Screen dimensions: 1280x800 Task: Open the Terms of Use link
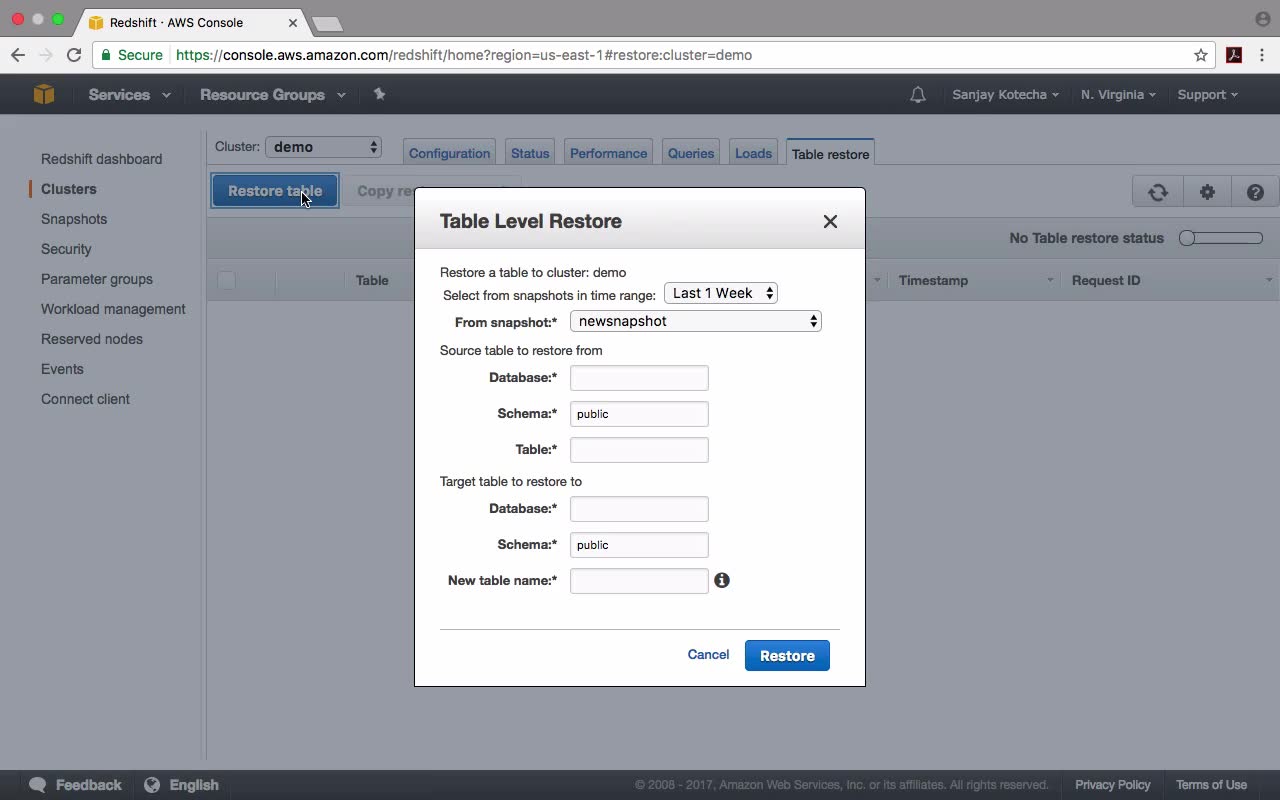pos(1211,785)
